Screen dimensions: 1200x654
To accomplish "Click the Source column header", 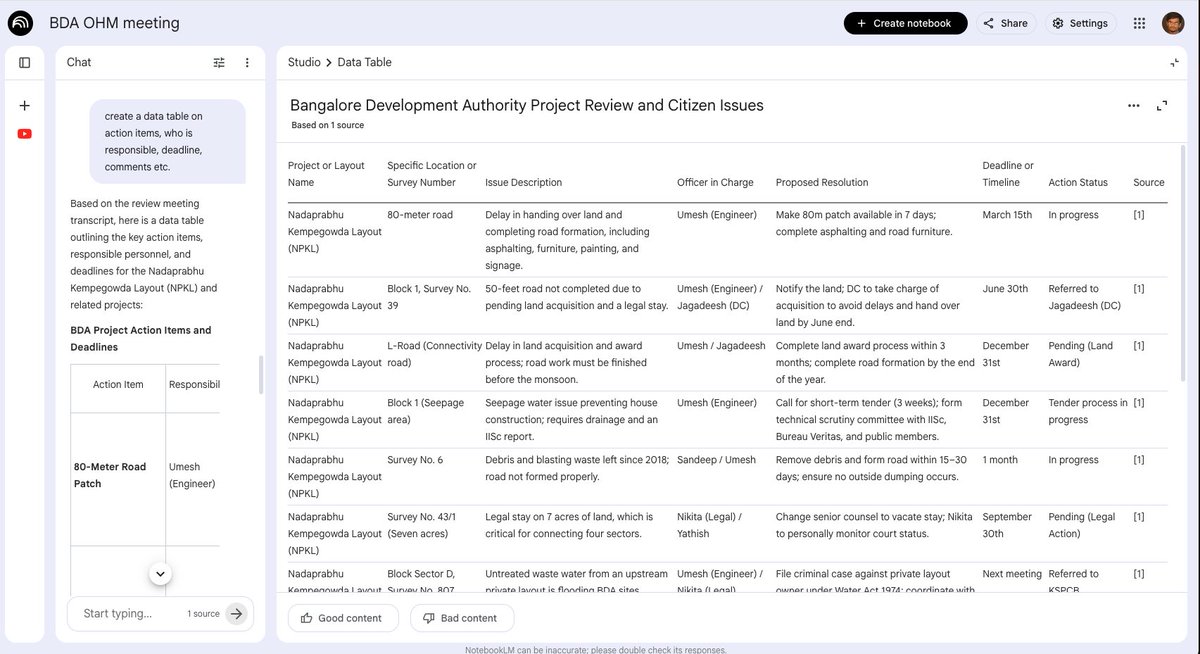I will [x=1149, y=183].
